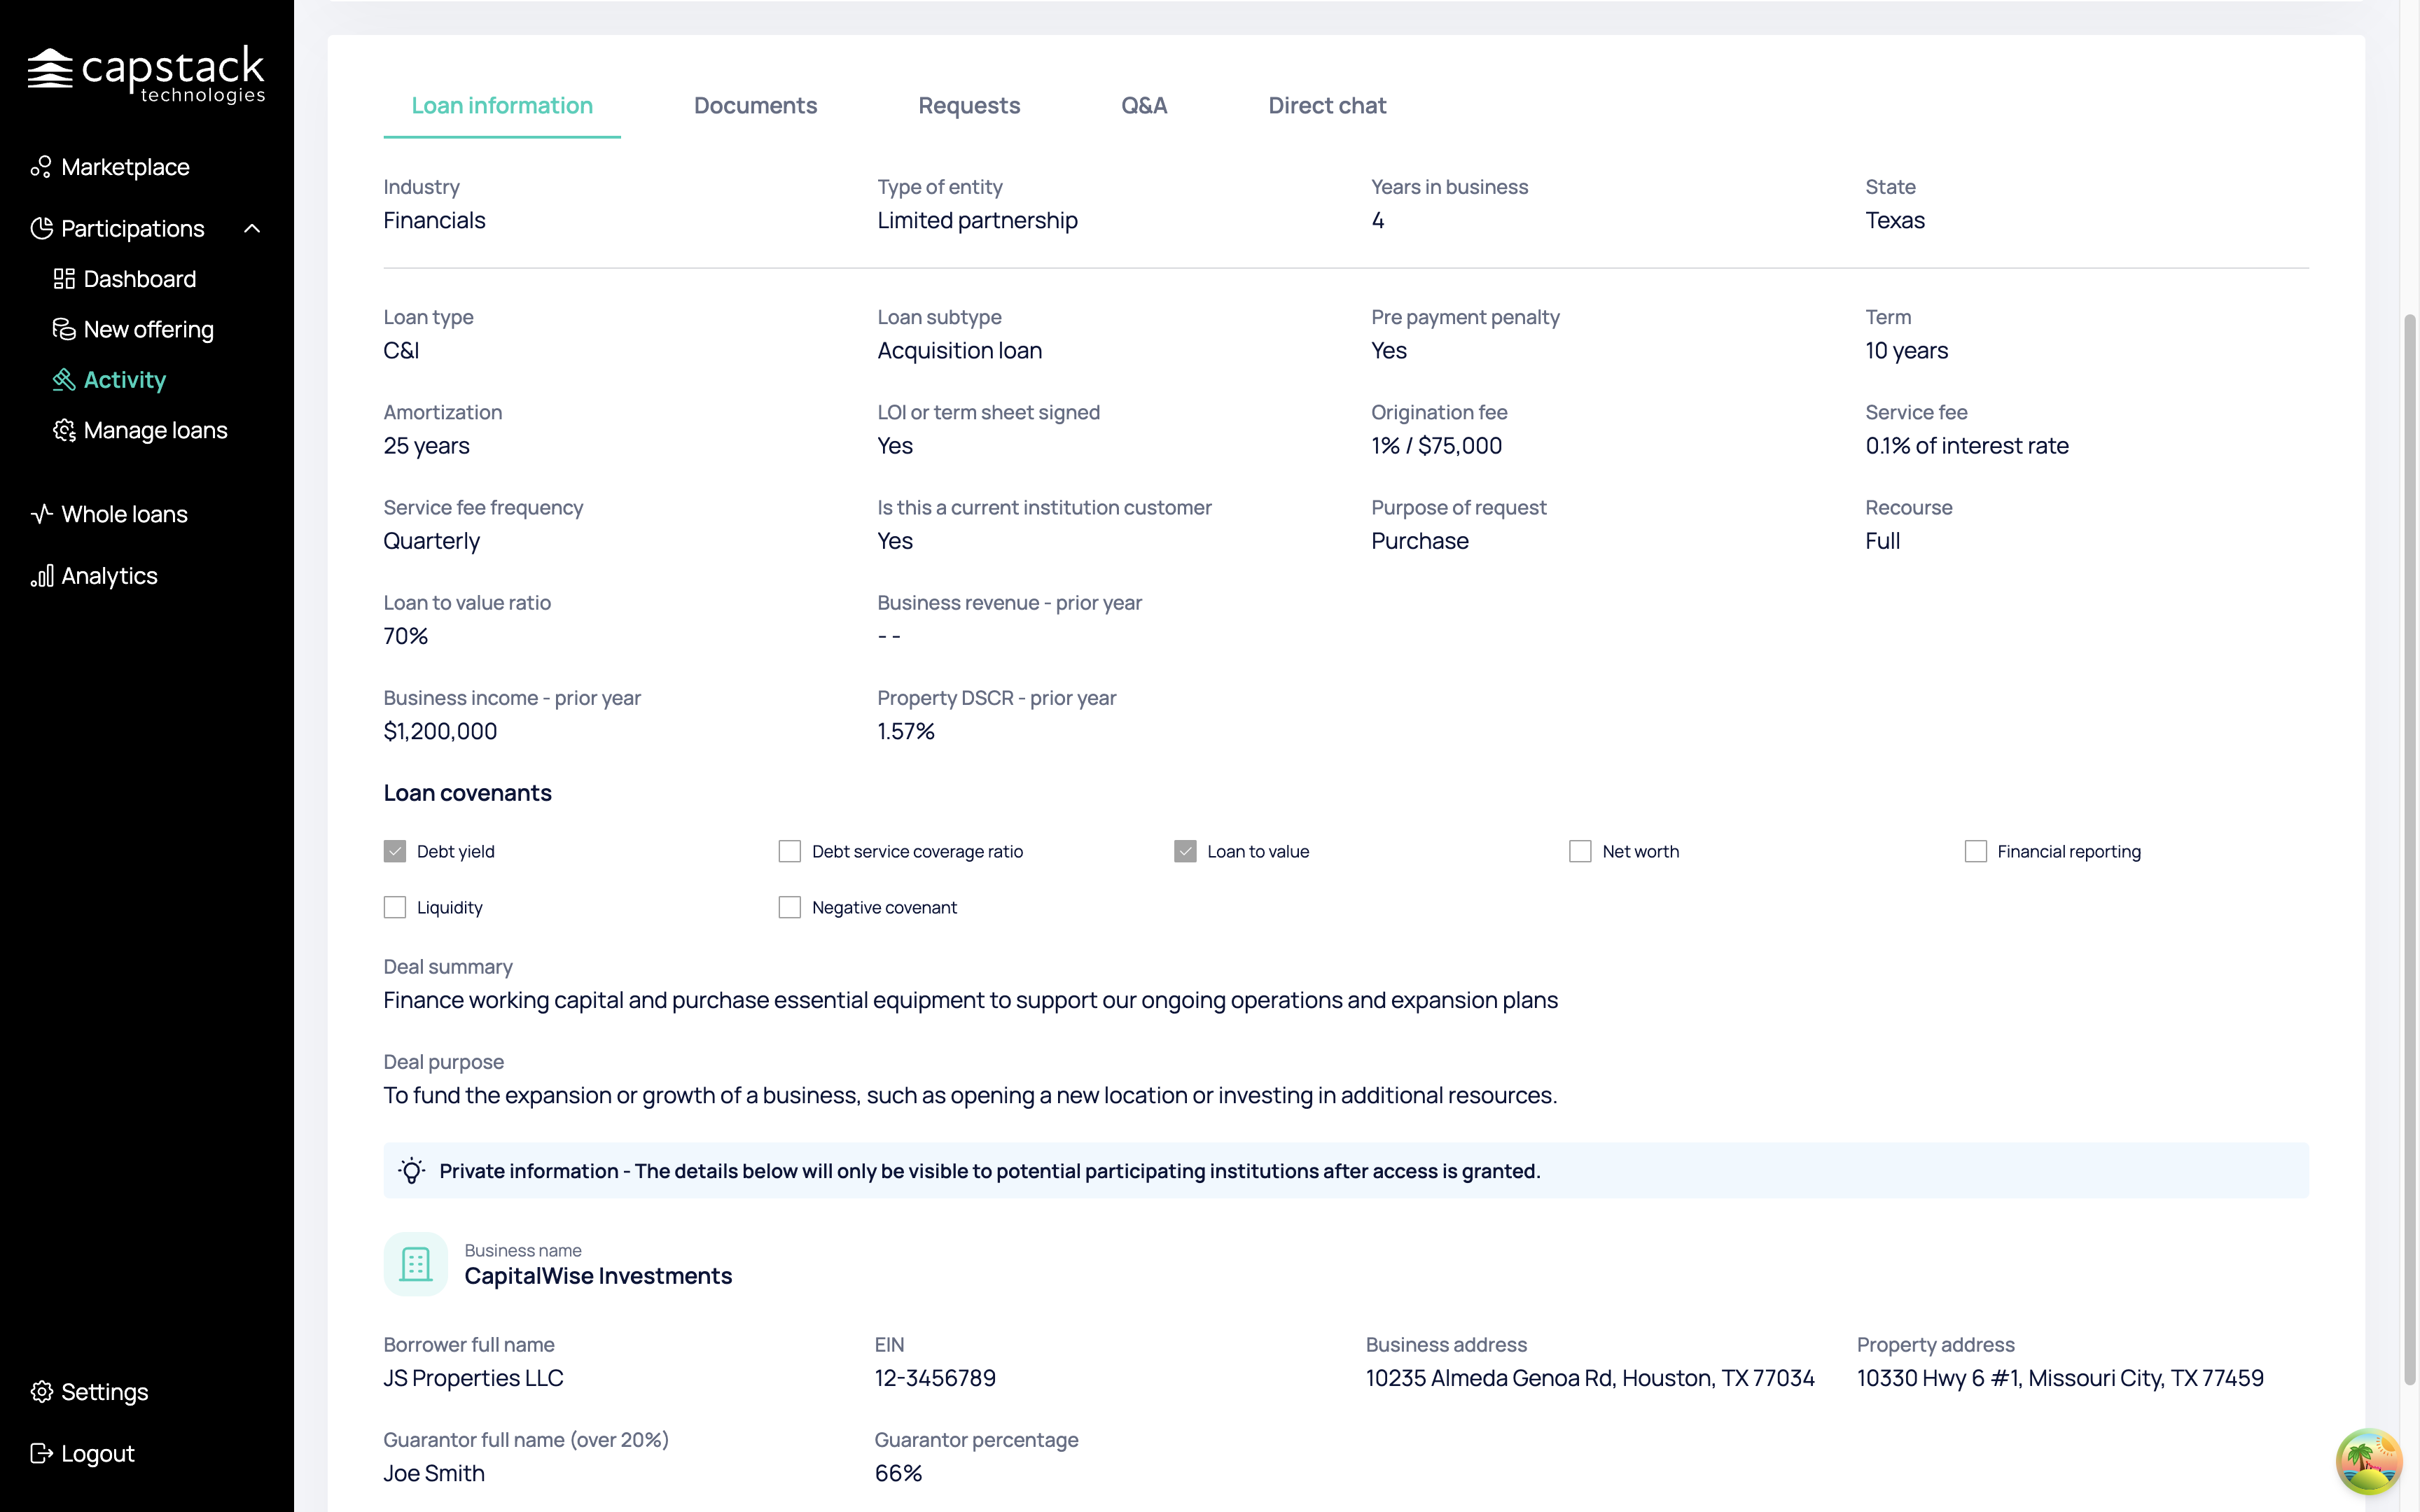Click the Logout door icon

(x=41, y=1453)
